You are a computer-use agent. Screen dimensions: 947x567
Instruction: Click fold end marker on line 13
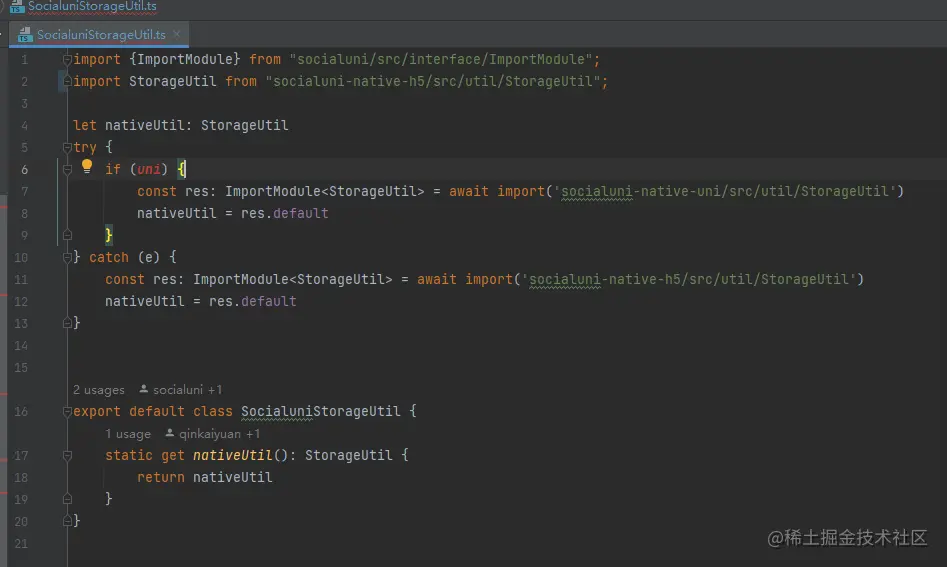67,323
